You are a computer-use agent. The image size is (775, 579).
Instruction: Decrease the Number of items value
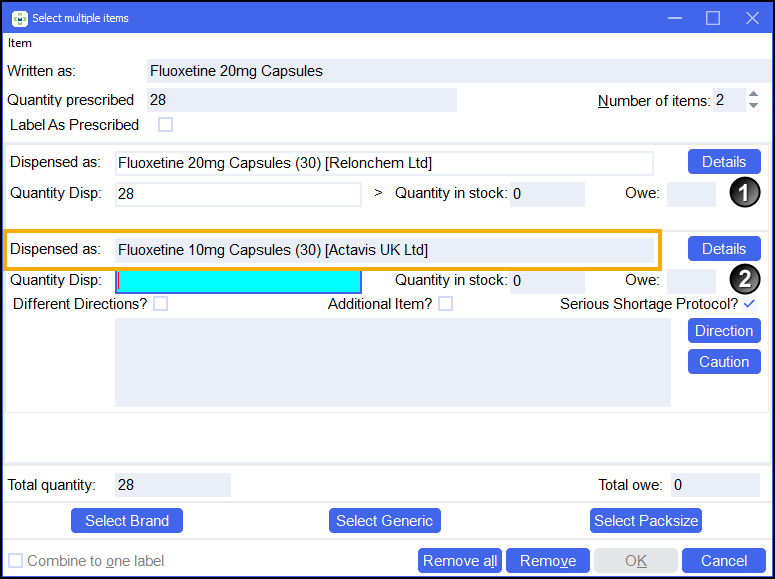(753, 105)
